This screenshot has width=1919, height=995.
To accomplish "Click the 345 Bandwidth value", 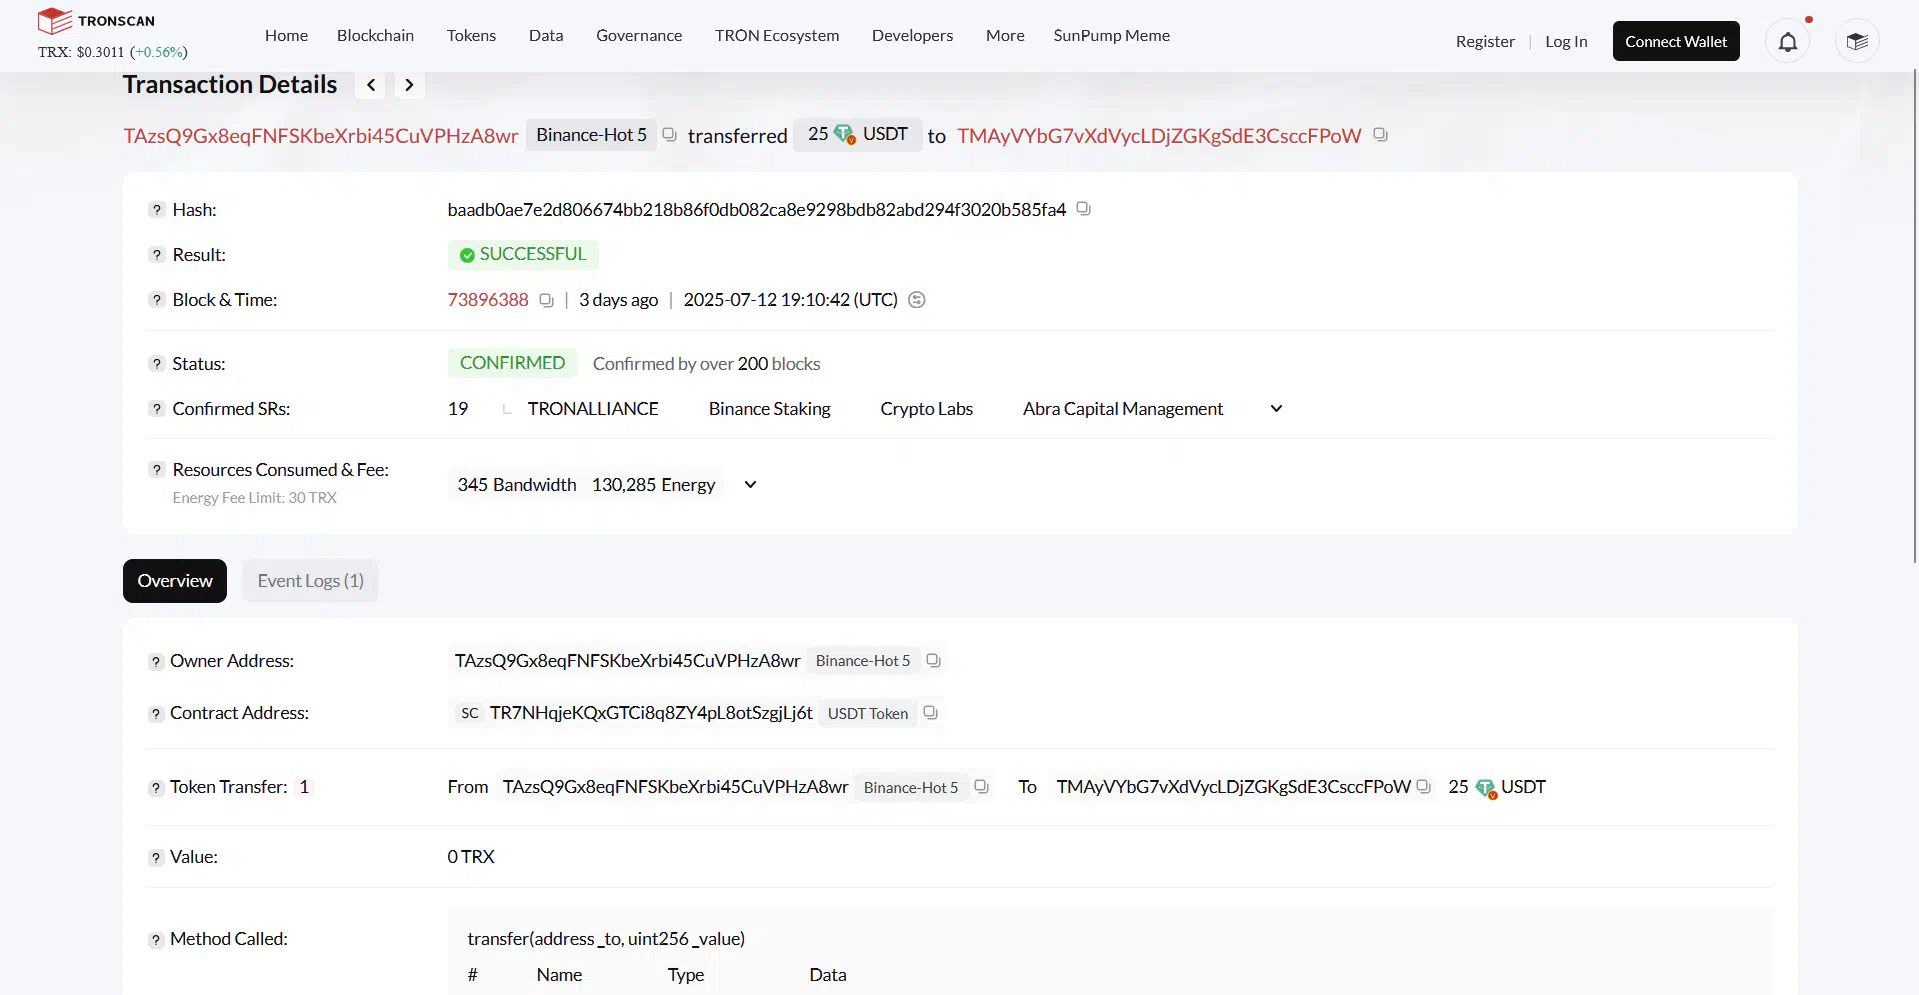I will click(517, 485).
